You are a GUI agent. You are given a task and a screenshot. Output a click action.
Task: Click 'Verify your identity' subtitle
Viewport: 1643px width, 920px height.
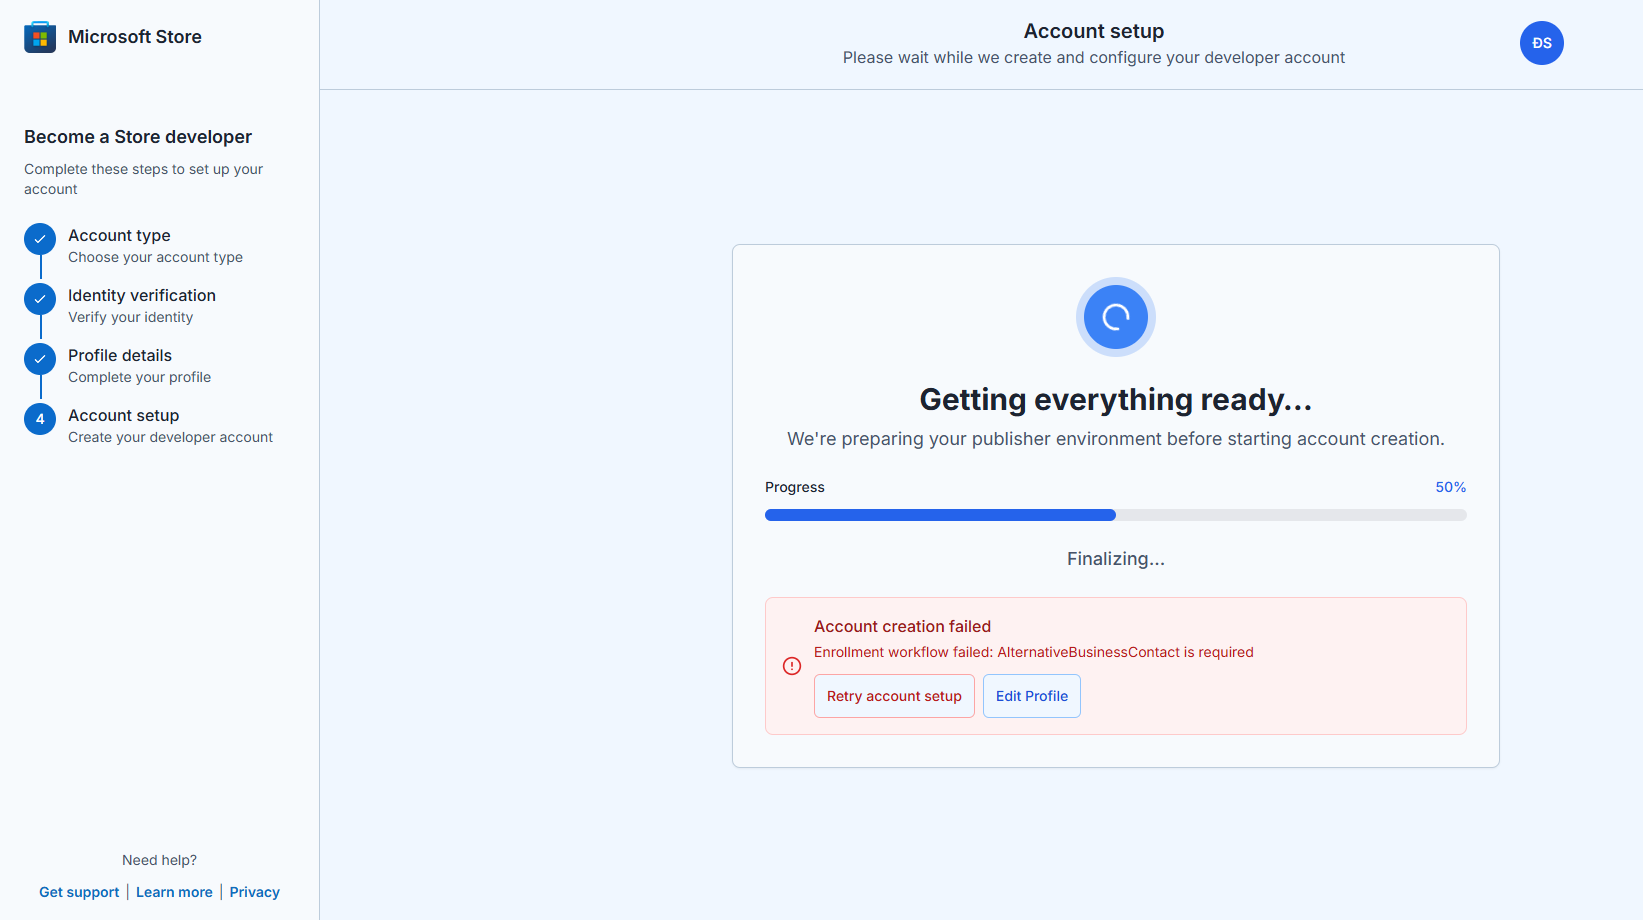click(130, 317)
